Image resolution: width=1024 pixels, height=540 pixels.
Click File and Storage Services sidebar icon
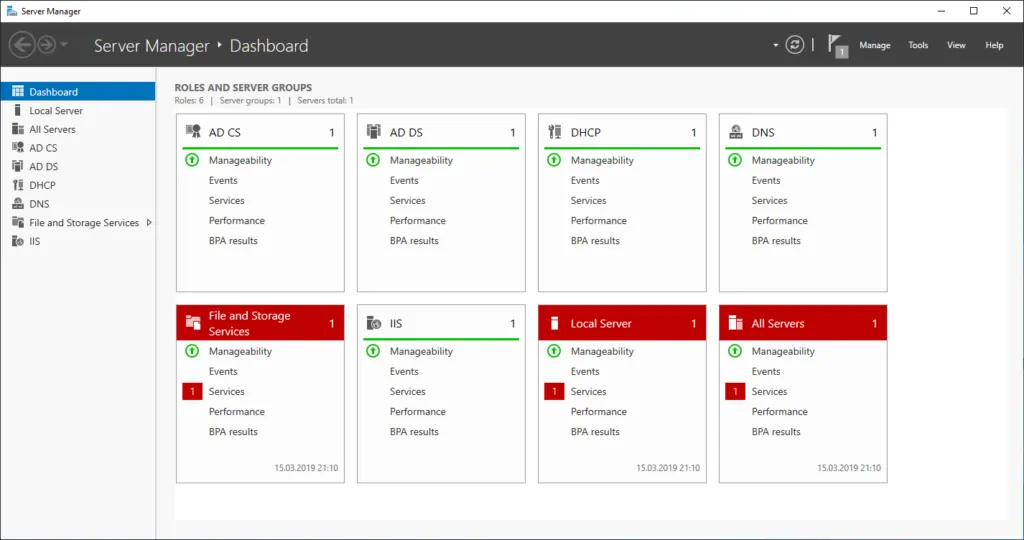[18, 222]
